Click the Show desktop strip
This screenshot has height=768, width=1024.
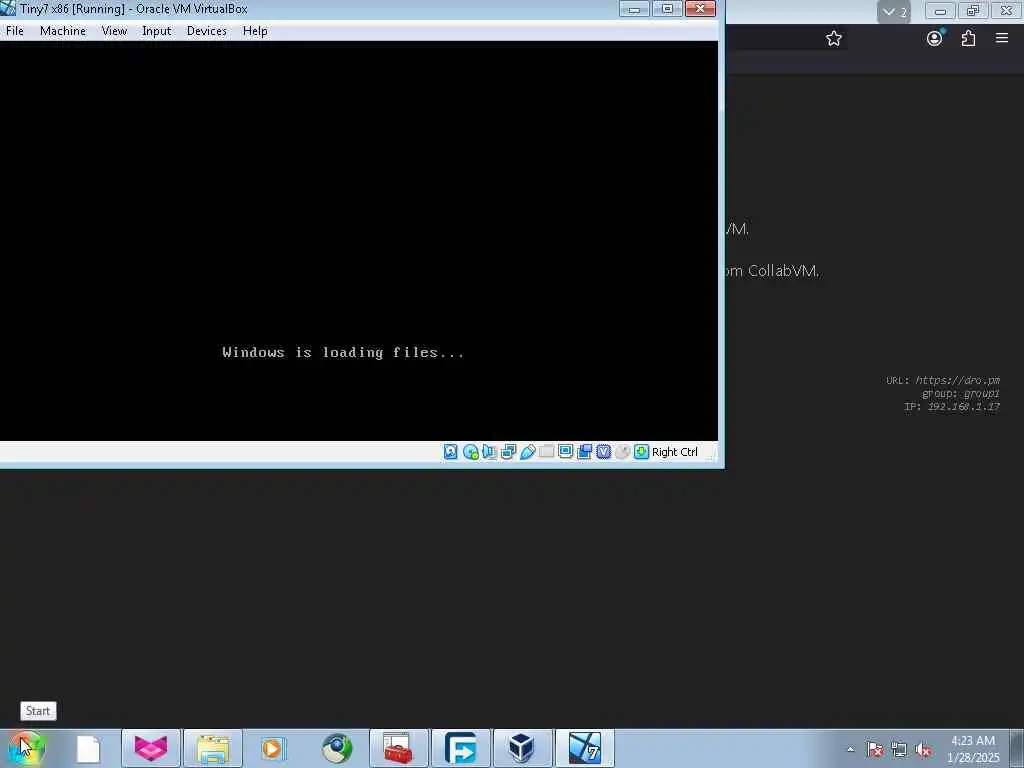pos(1017,748)
